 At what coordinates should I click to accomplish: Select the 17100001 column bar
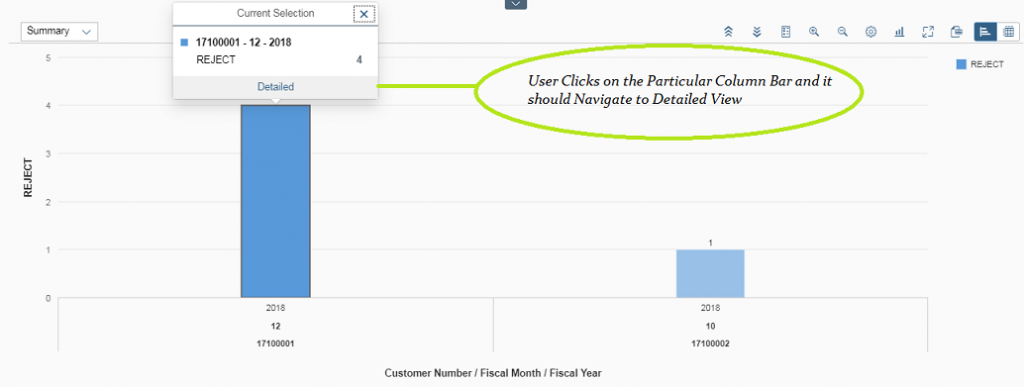tap(276, 201)
